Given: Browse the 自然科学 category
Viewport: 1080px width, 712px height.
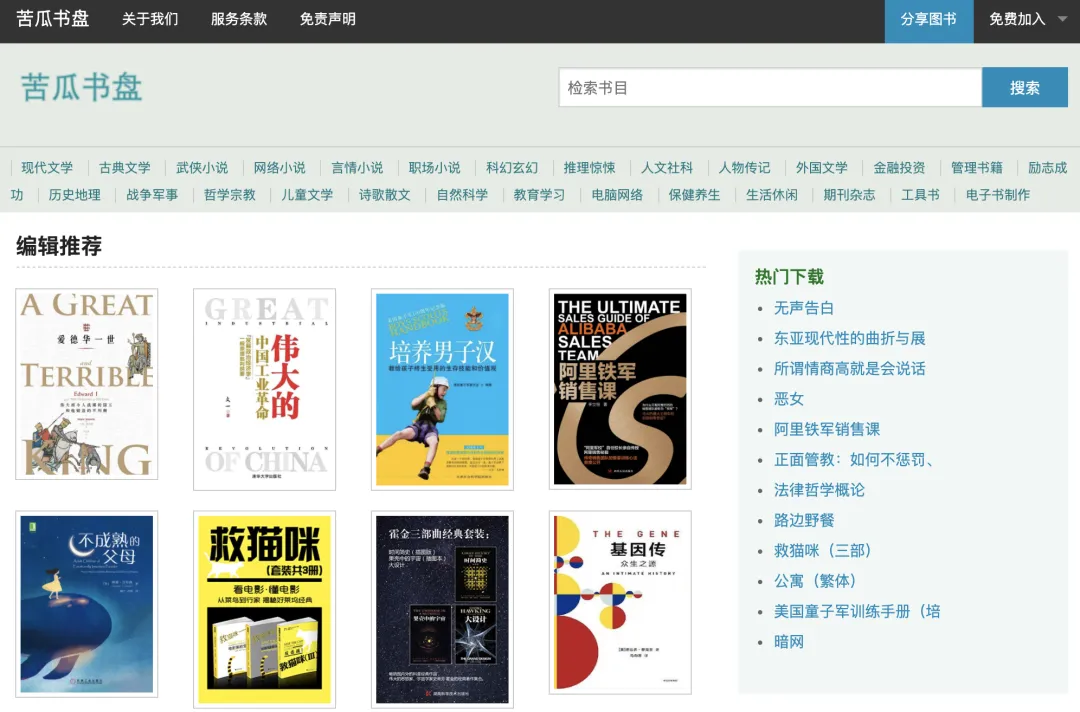Looking at the screenshot, I should tap(462, 195).
